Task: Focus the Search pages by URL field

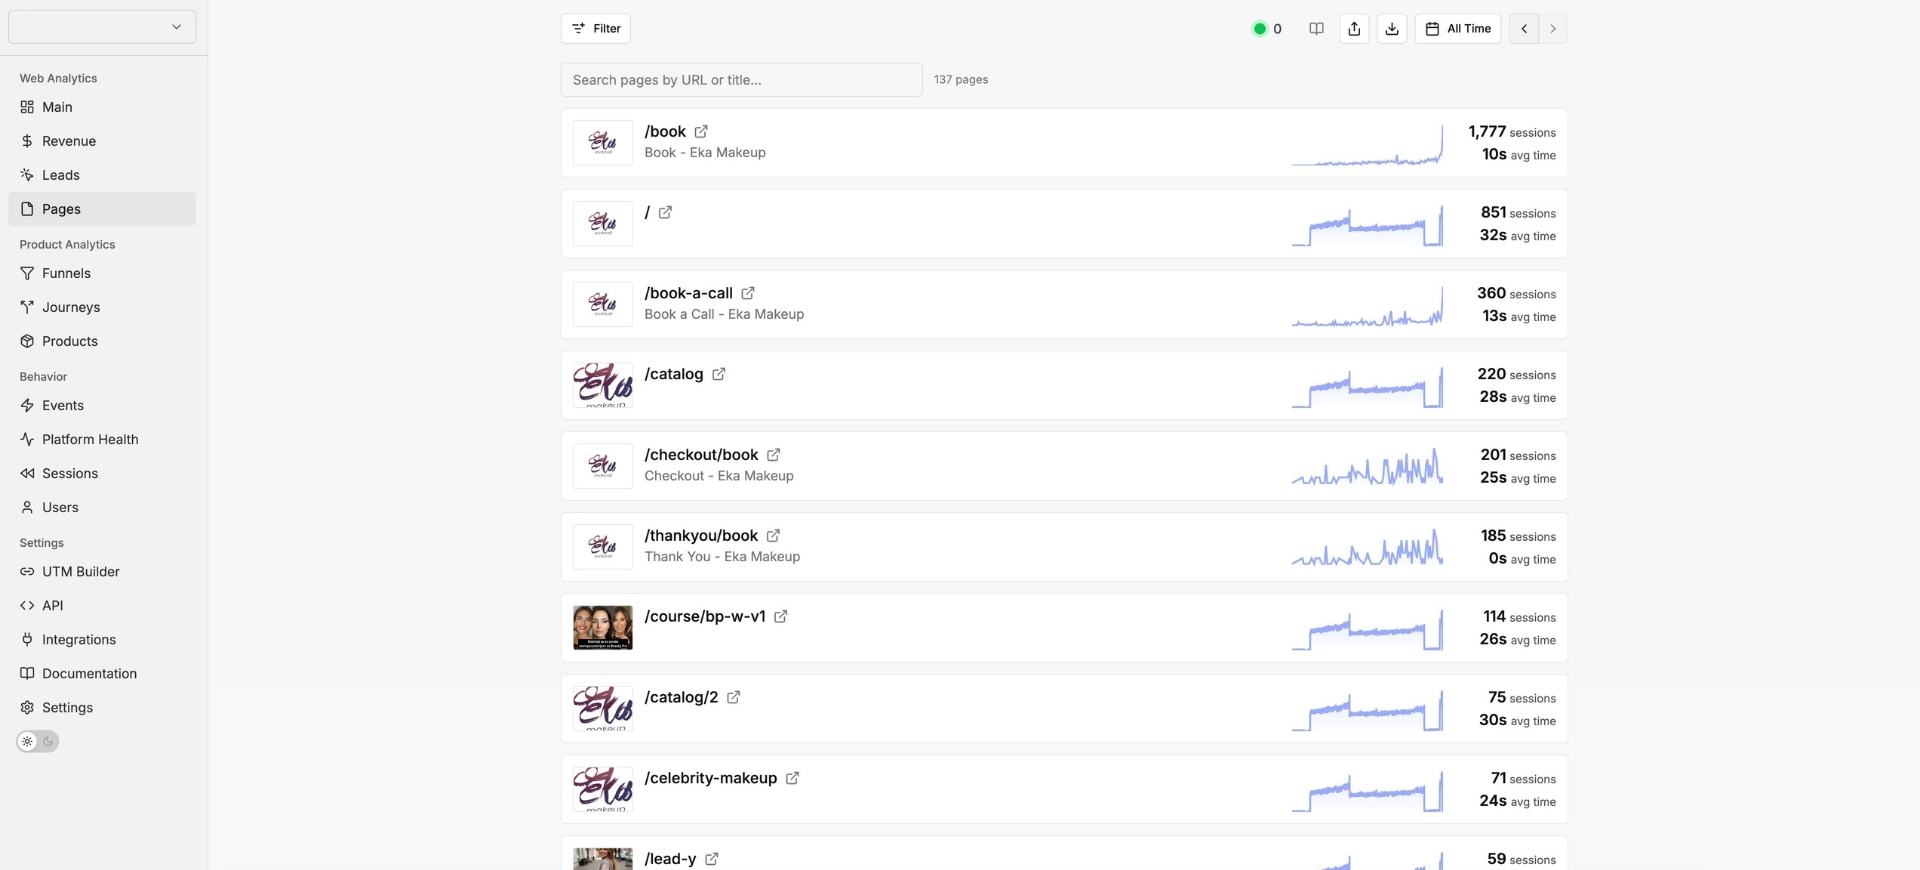Action: 741,80
